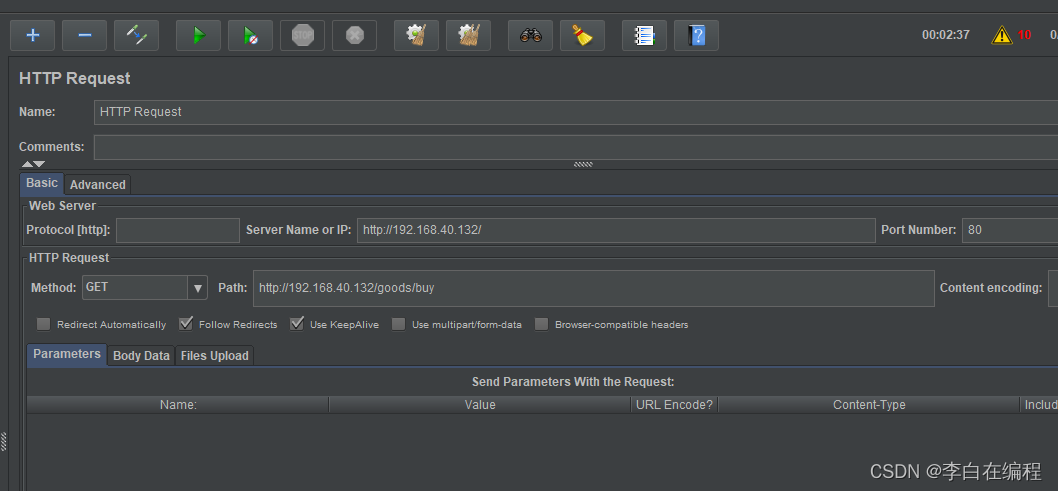Click the Shutdown (X circle) icon
Image resolution: width=1058 pixels, height=491 pixels.
pyautogui.click(x=354, y=35)
